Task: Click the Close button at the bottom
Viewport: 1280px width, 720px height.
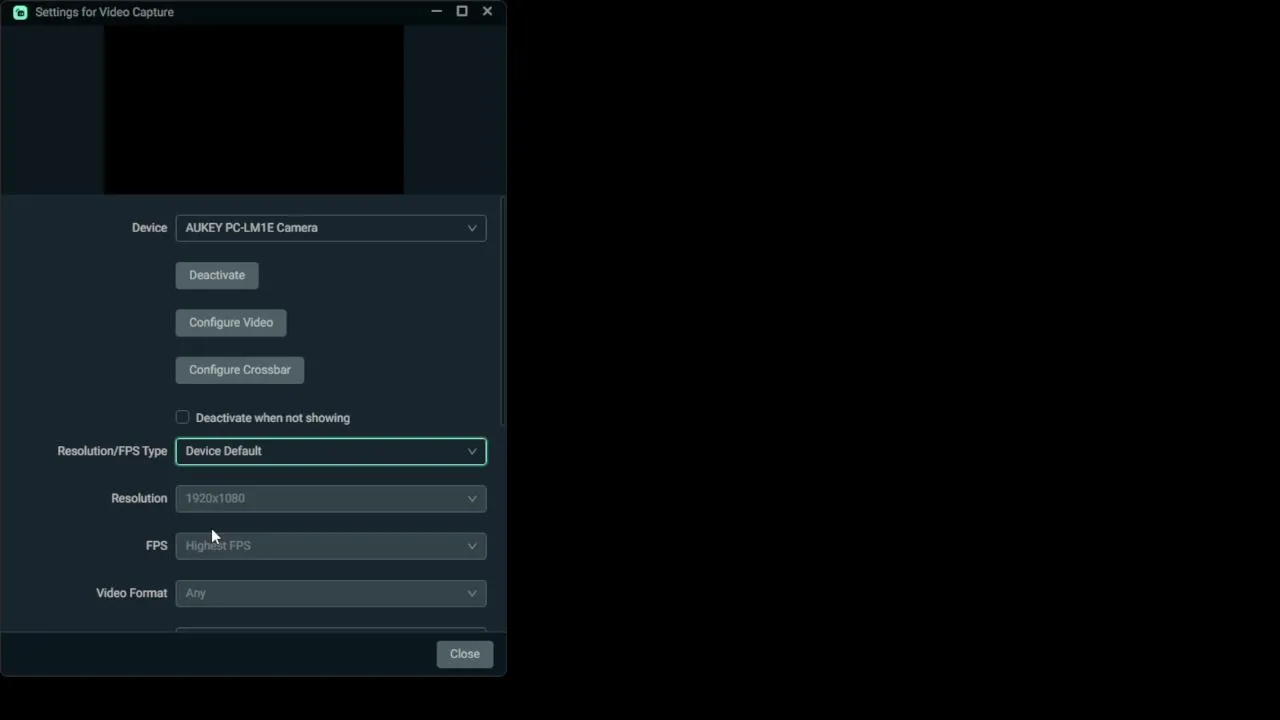Action: (465, 654)
